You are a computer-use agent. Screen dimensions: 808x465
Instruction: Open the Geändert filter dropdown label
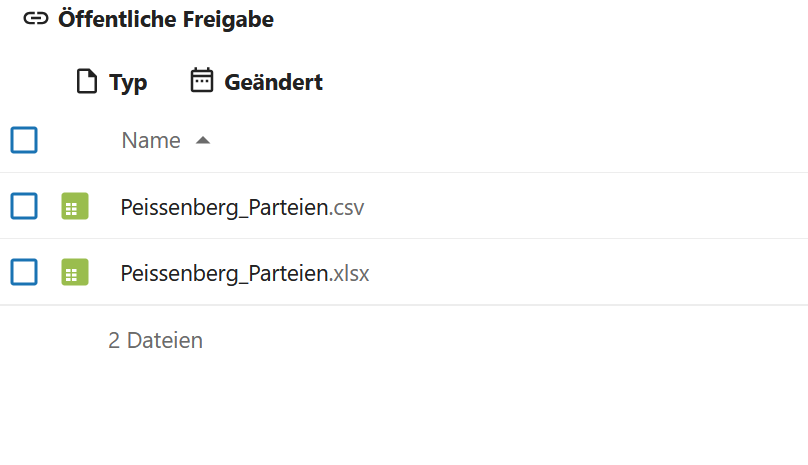click(273, 82)
